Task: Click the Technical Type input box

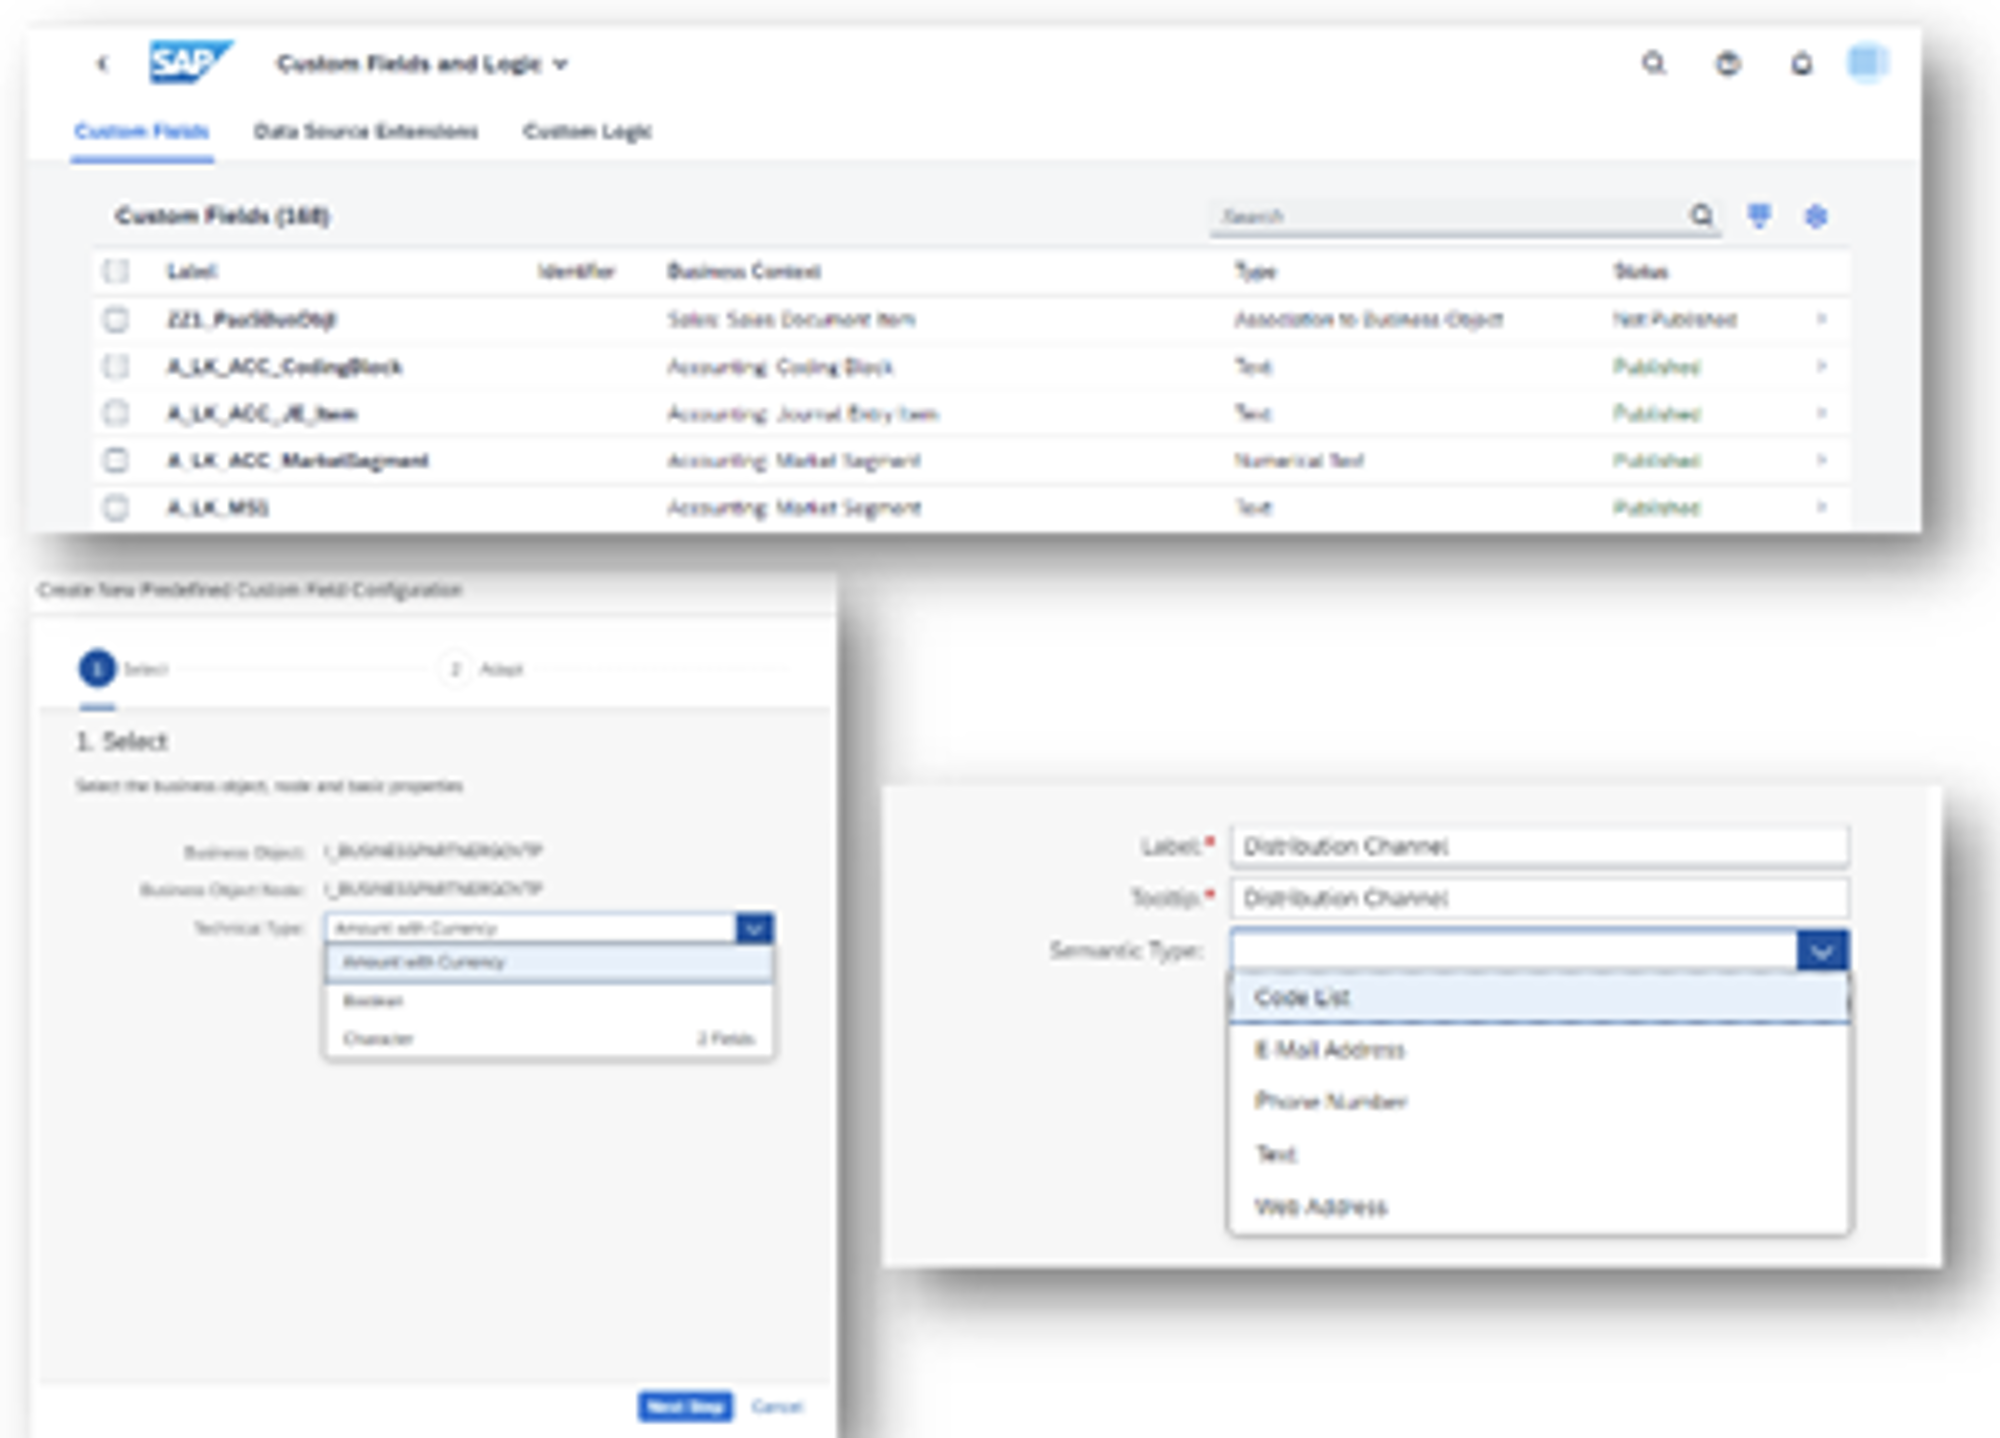Action: (531, 928)
